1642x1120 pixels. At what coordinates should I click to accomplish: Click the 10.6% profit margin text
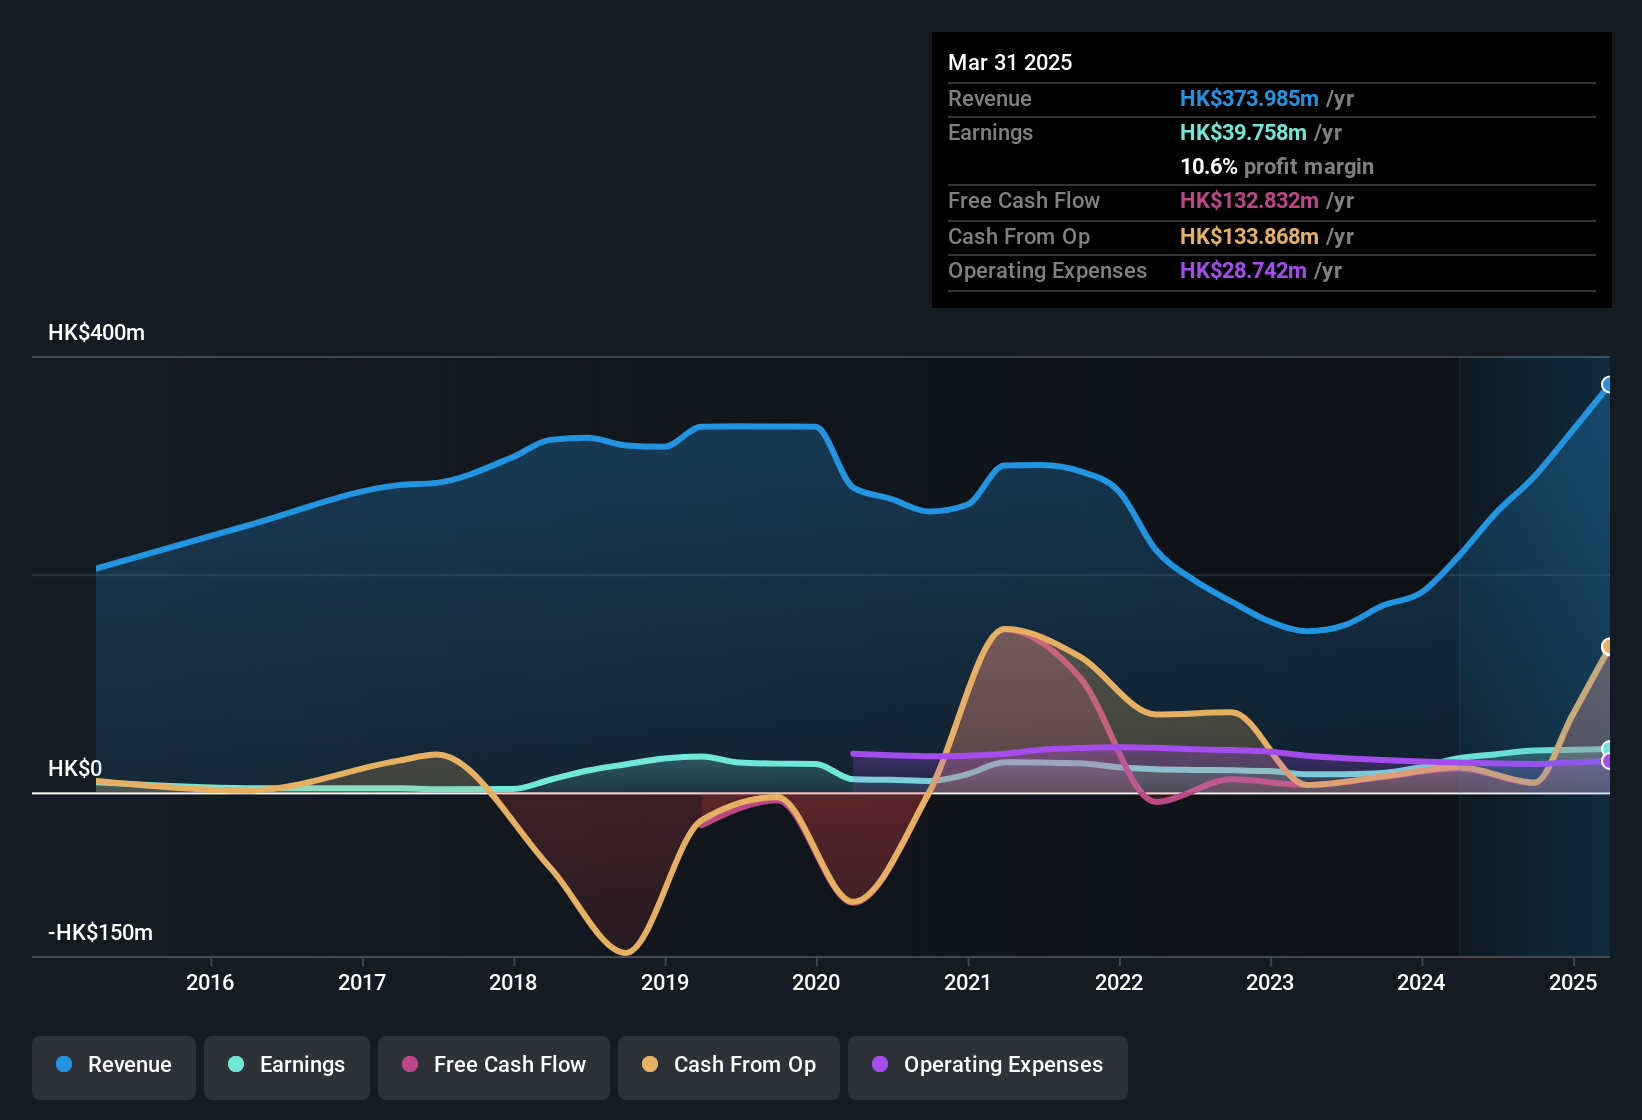pos(1208,166)
